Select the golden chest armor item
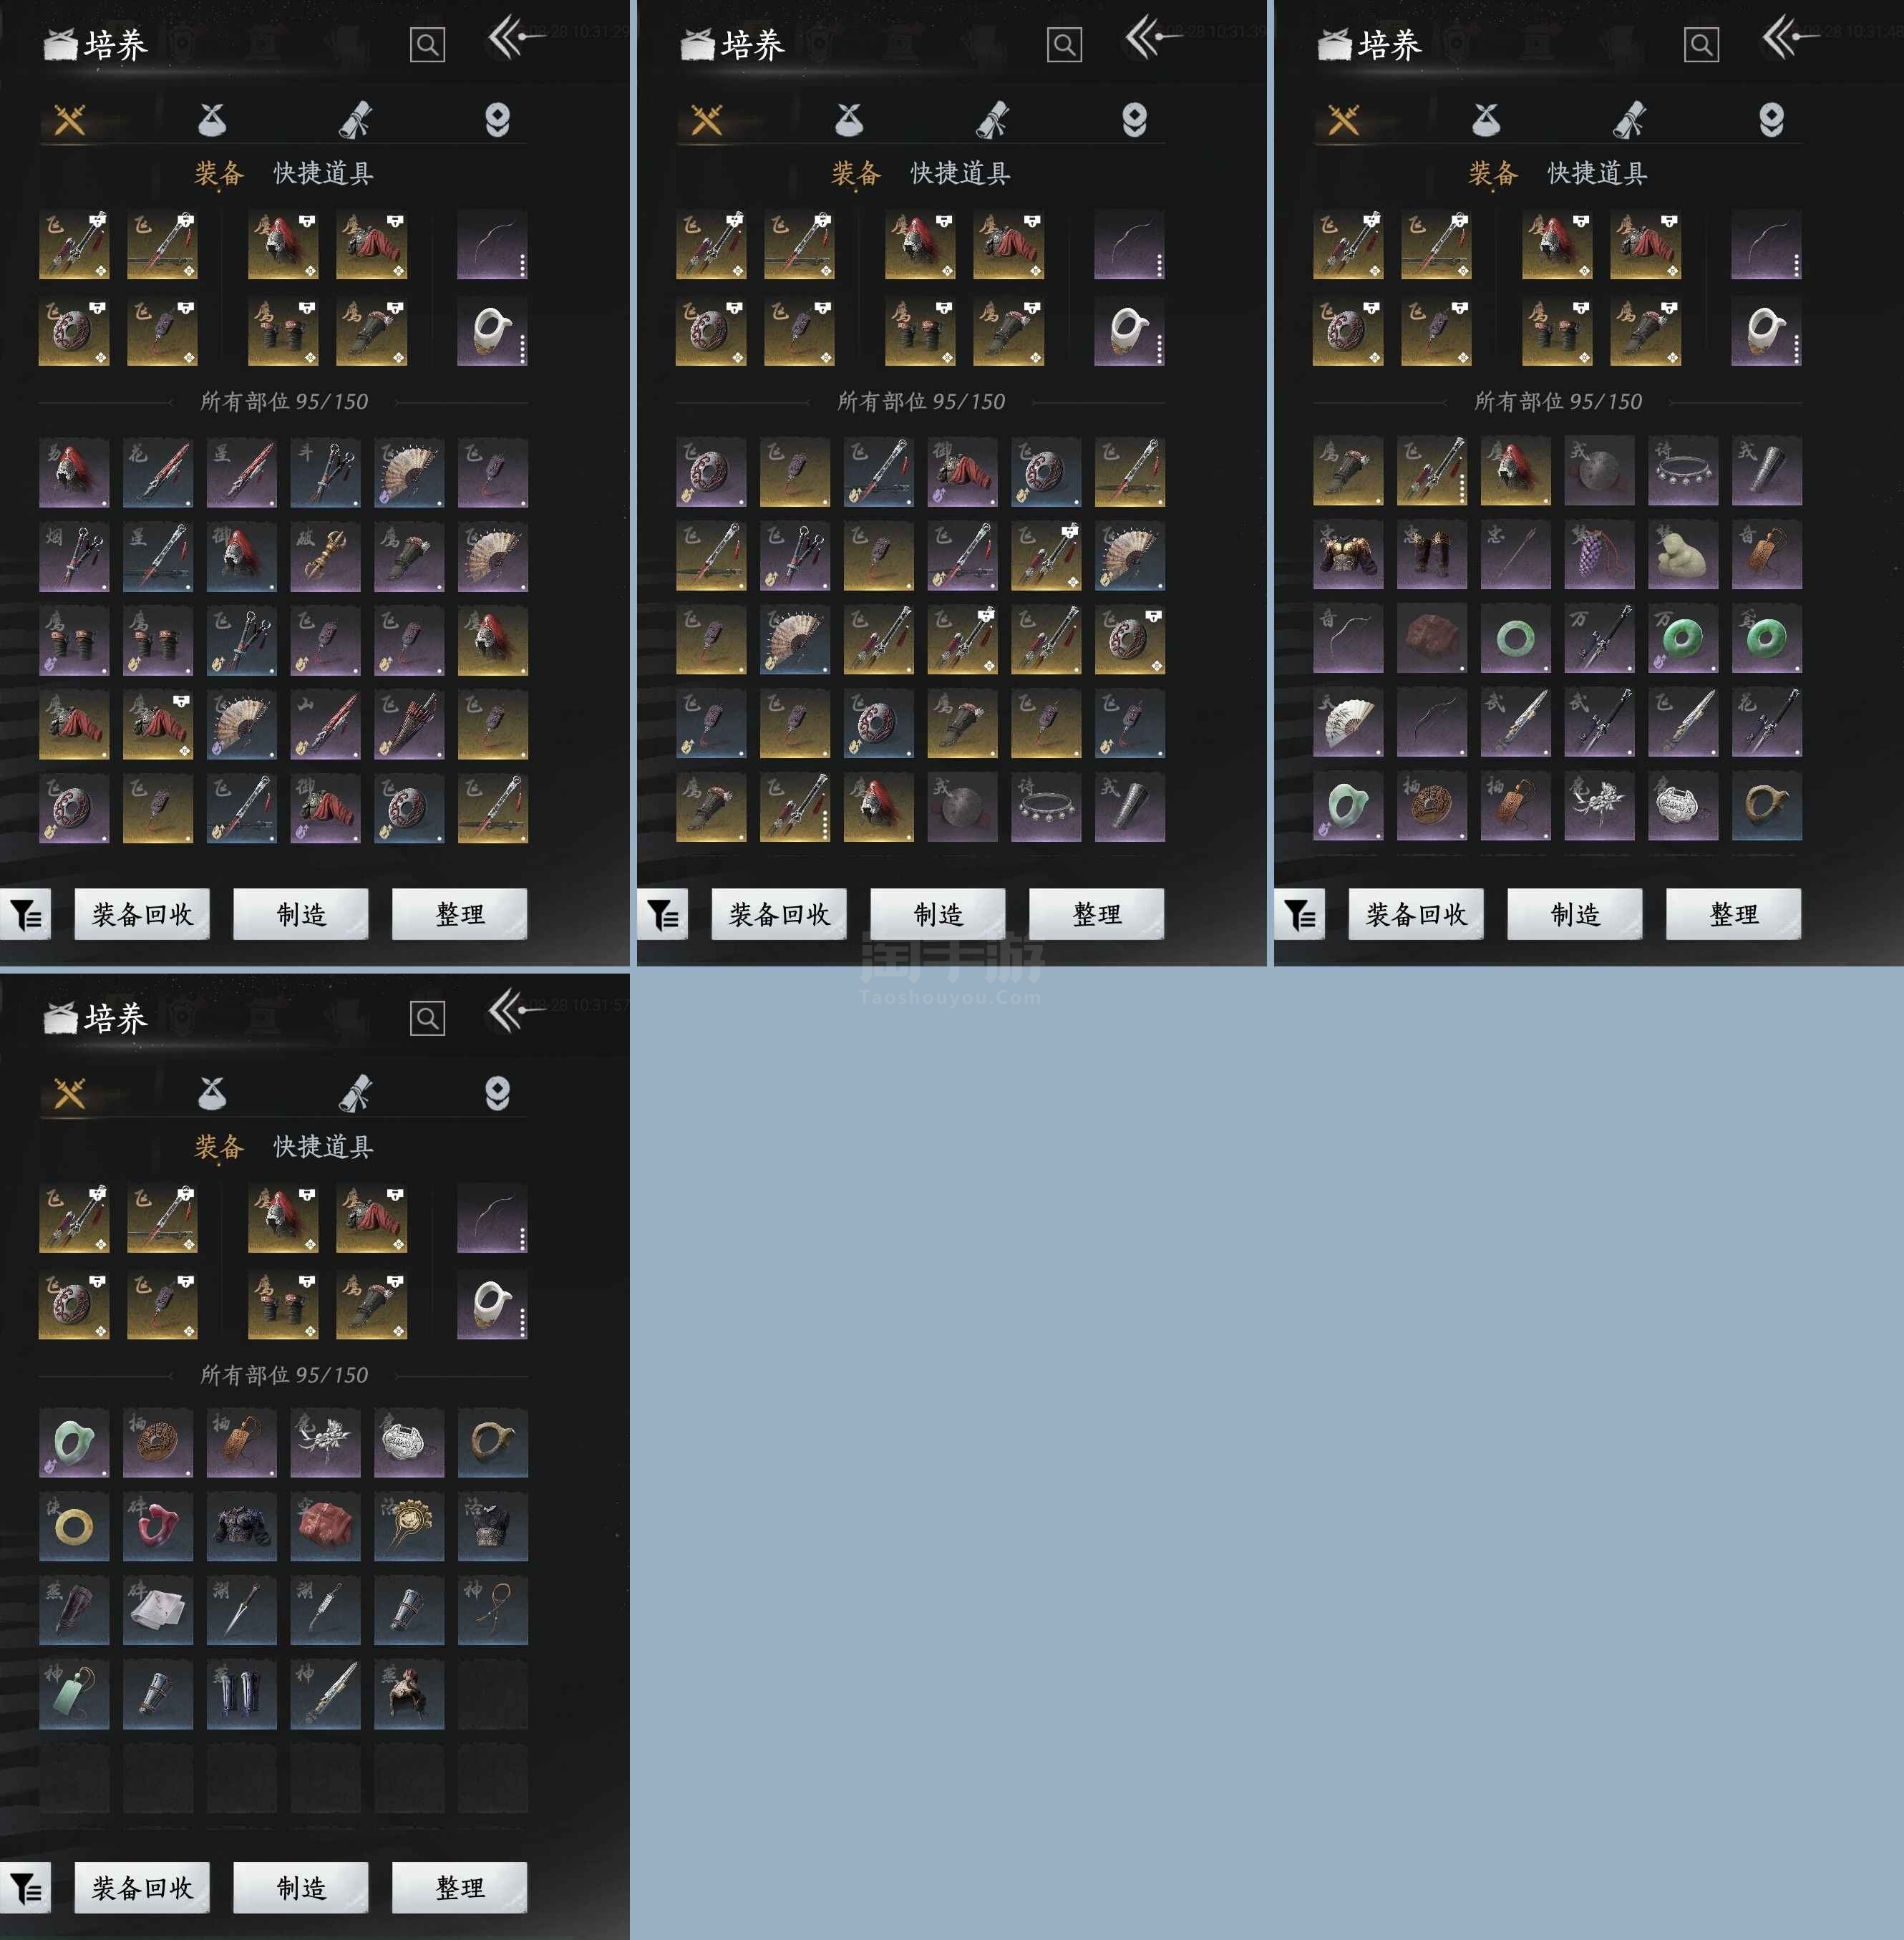Image resolution: width=1904 pixels, height=1940 pixels. (1348, 554)
